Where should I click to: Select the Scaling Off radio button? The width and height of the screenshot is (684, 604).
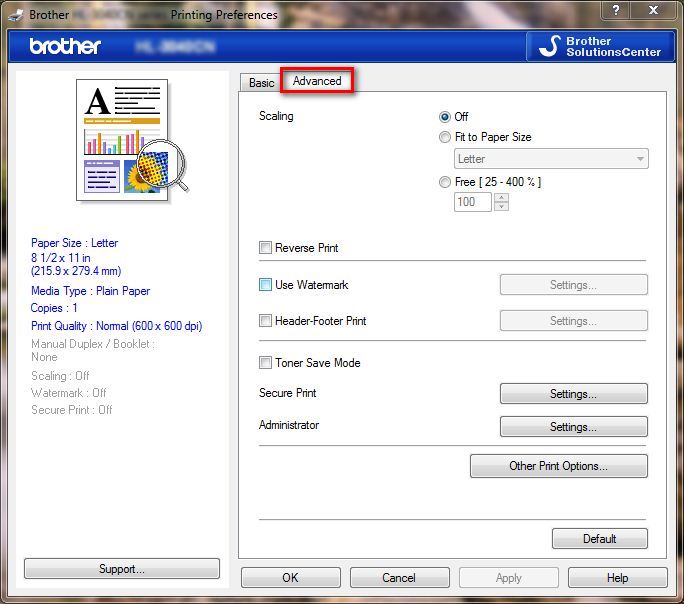coord(446,117)
